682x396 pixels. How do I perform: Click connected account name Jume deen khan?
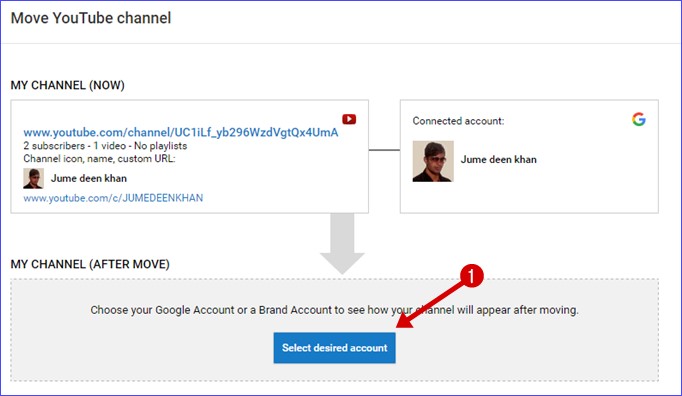[498, 160]
